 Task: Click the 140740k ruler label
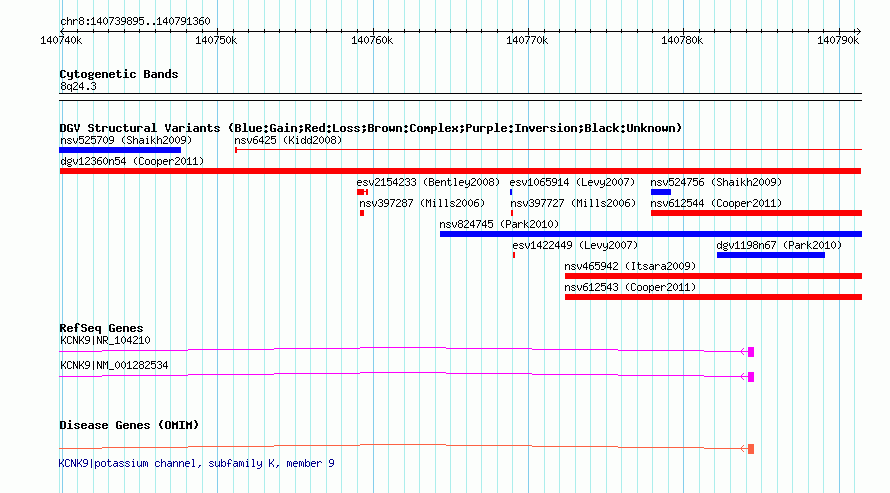(61, 40)
